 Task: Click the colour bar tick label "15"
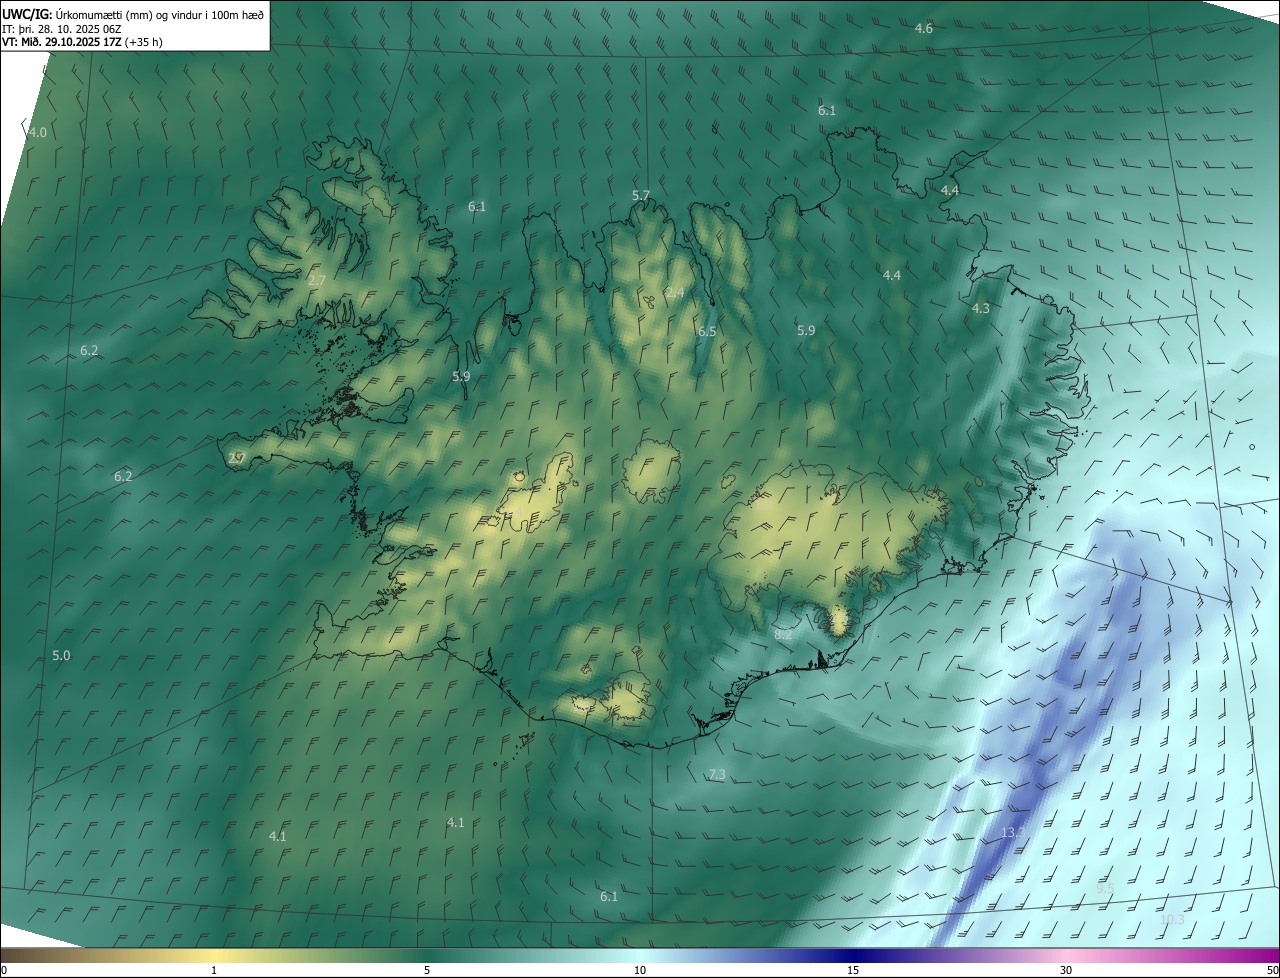point(853,970)
